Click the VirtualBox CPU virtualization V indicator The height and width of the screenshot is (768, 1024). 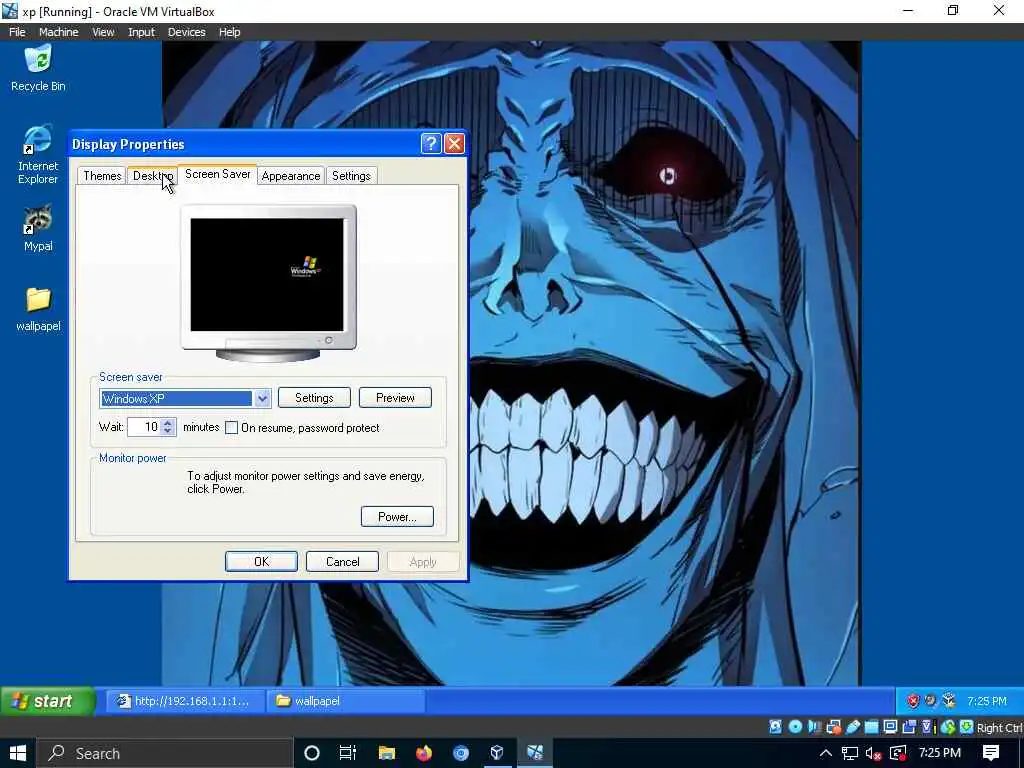[x=927, y=727]
